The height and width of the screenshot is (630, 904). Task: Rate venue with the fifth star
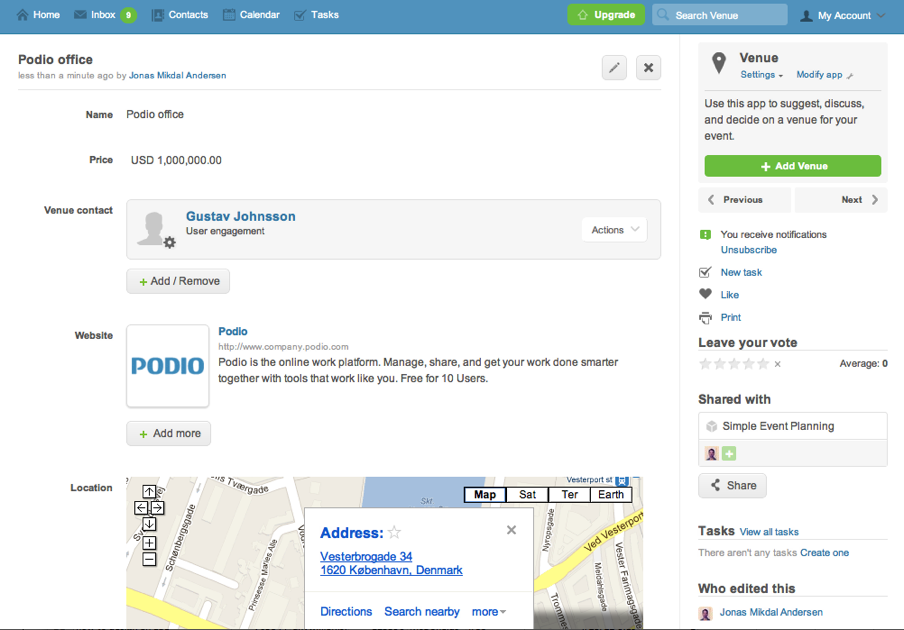pos(764,364)
